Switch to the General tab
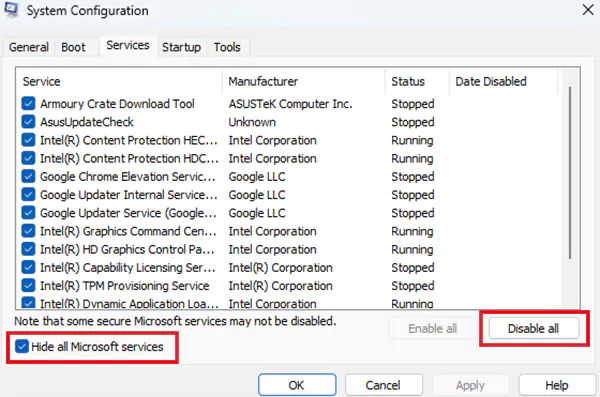 [x=29, y=47]
